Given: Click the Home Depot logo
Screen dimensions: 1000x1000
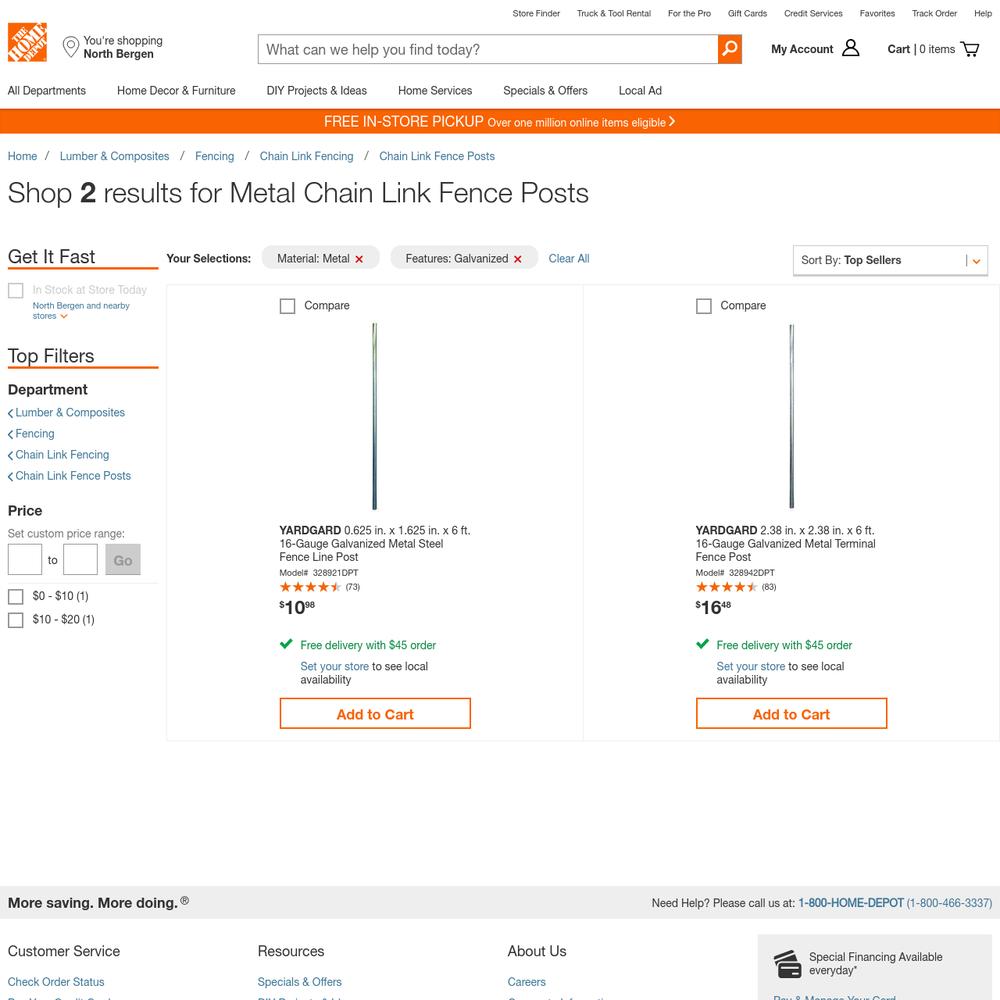Looking at the screenshot, I should pyautogui.click(x=27, y=43).
